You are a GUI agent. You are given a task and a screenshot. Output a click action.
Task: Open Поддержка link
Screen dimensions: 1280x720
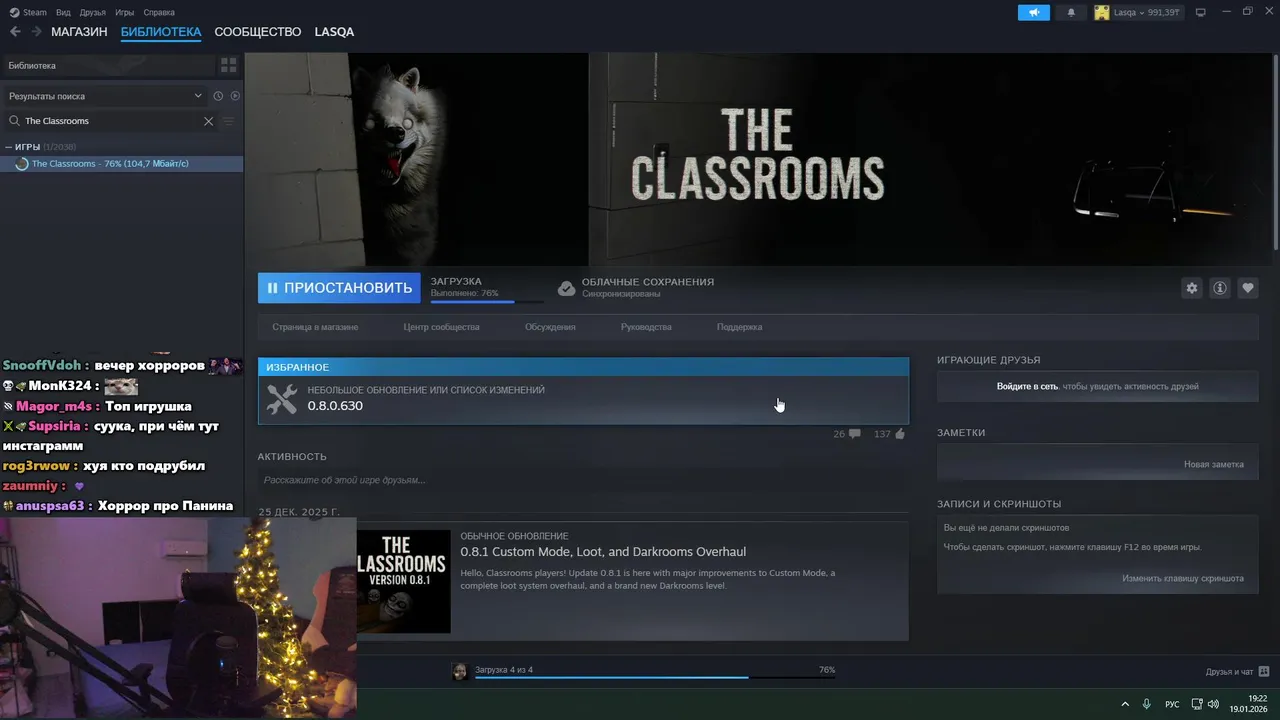coord(739,327)
